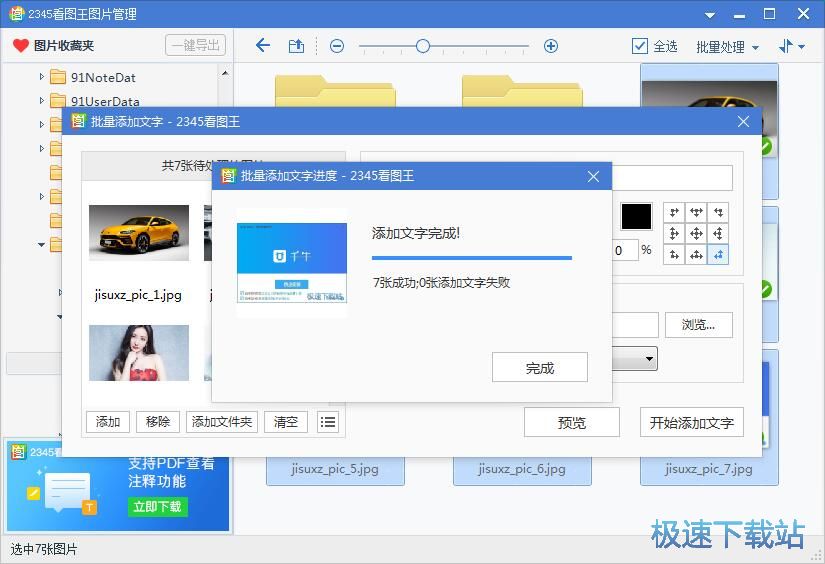Image resolution: width=825 pixels, height=564 pixels.
Task: Click jisuxz_pic_1.jpg file name
Action: 138,295
